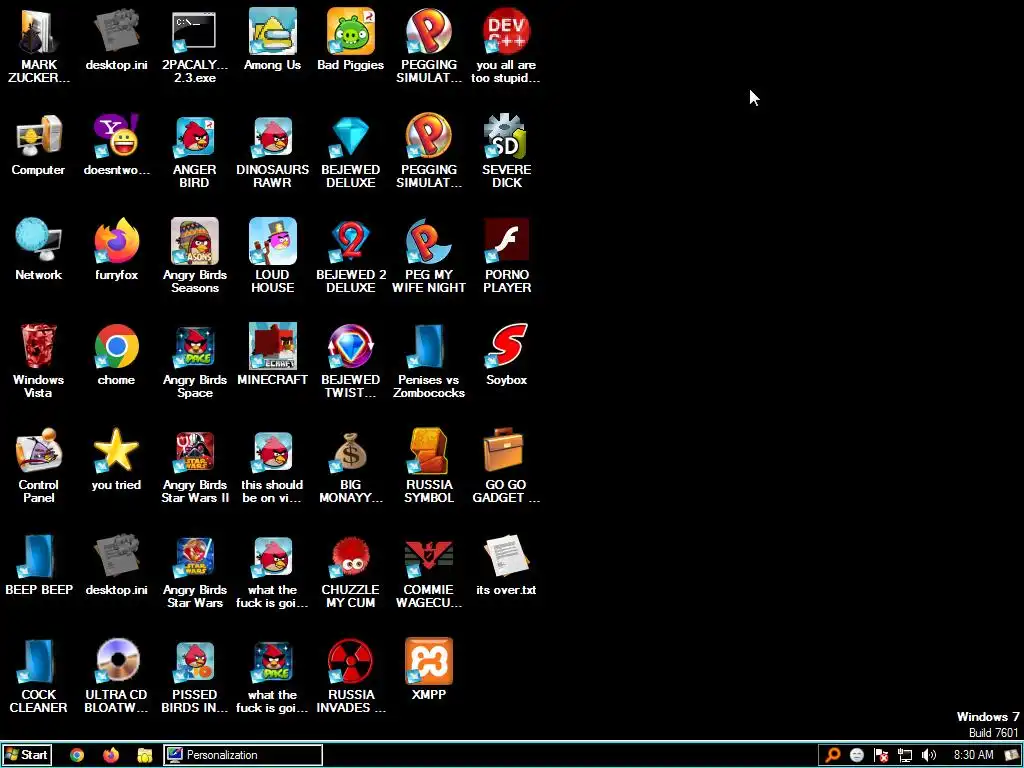Image resolution: width=1024 pixels, height=768 pixels.
Task: Open the 8:30 AM taskbar clock
Action: click(974, 755)
